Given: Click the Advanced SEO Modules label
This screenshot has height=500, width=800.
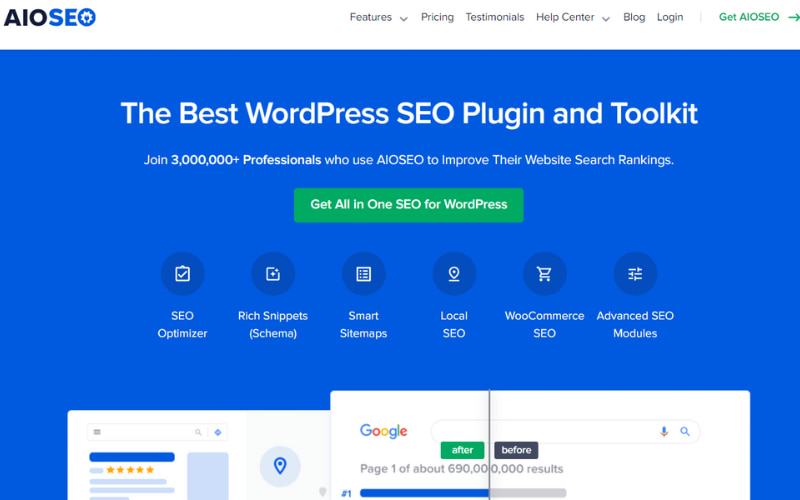Looking at the screenshot, I should point(635,324).
